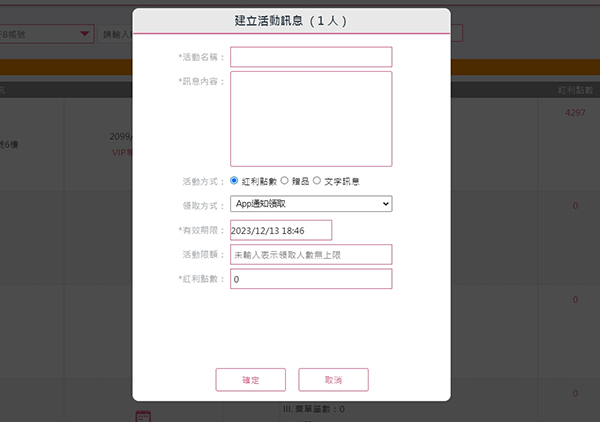Select the 紅利點數 radio option
Viewport: 600px width, 422px height.
point(235,181)
